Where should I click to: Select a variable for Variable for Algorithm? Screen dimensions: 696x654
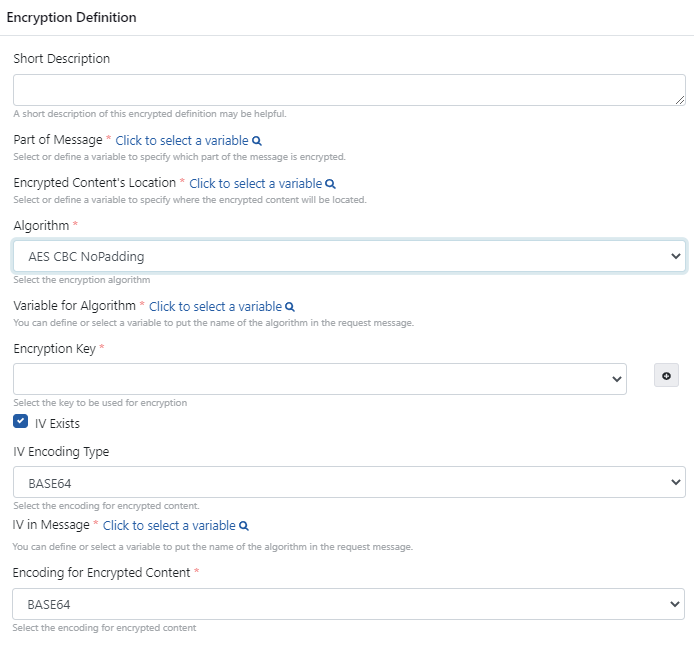coord(215,307)
